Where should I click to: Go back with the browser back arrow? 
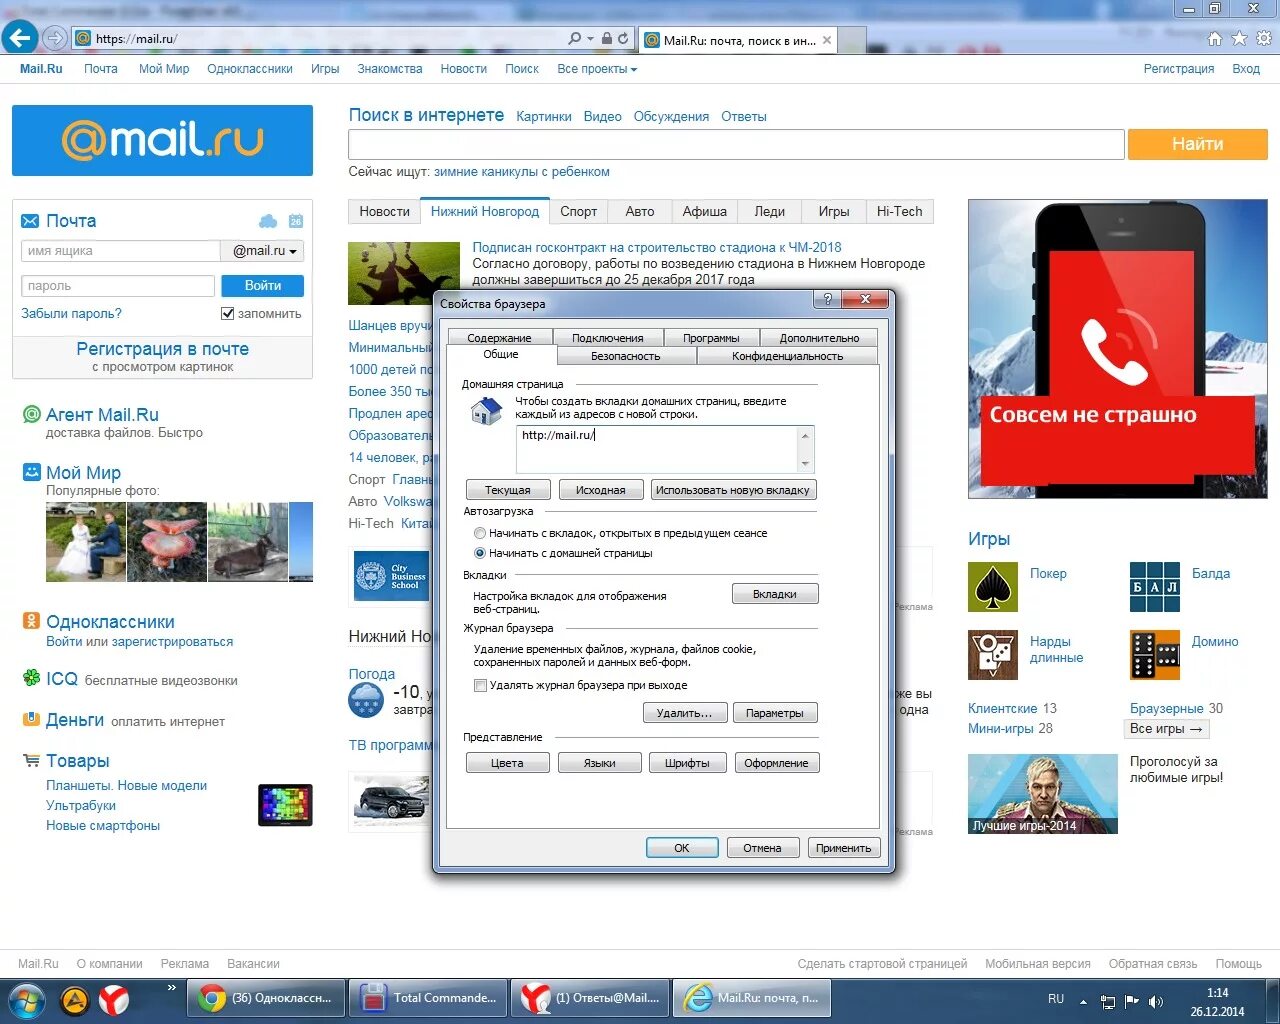coord(20,38)
